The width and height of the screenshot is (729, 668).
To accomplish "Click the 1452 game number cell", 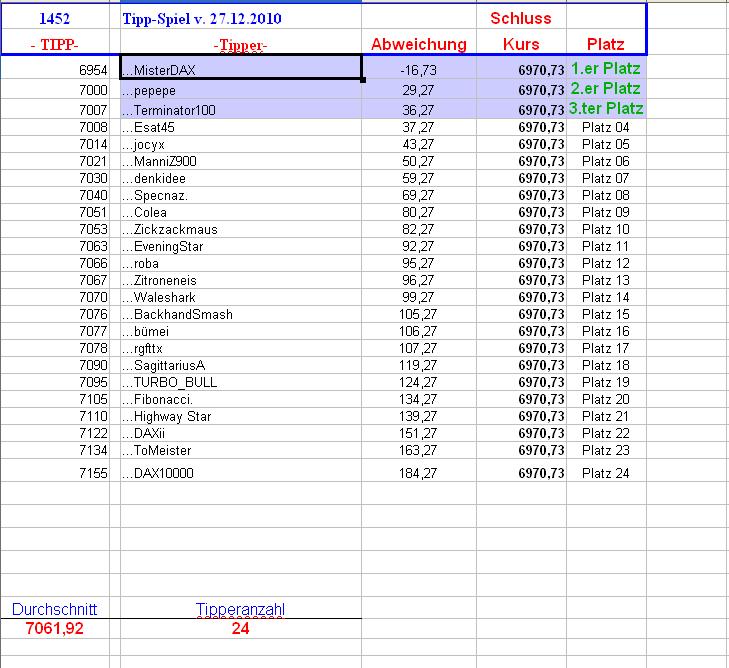I will click(55, 17).
